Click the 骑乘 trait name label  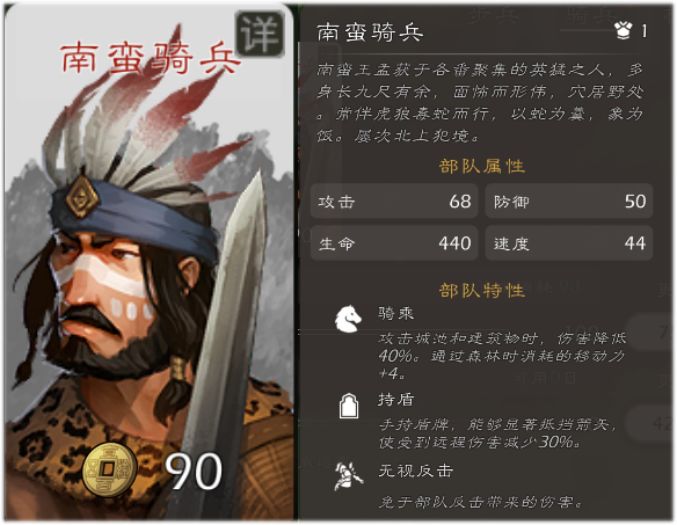[396, 313]
